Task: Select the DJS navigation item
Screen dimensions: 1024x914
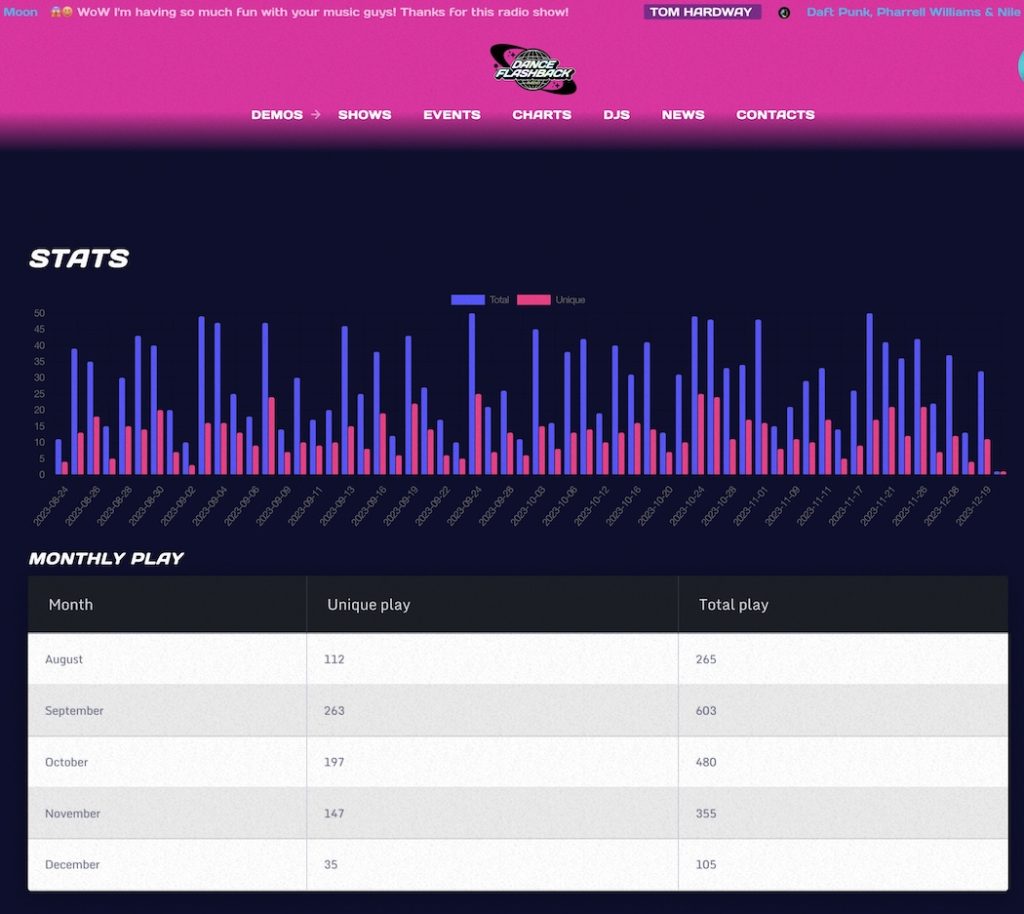Action: click(x=617, y=114)
